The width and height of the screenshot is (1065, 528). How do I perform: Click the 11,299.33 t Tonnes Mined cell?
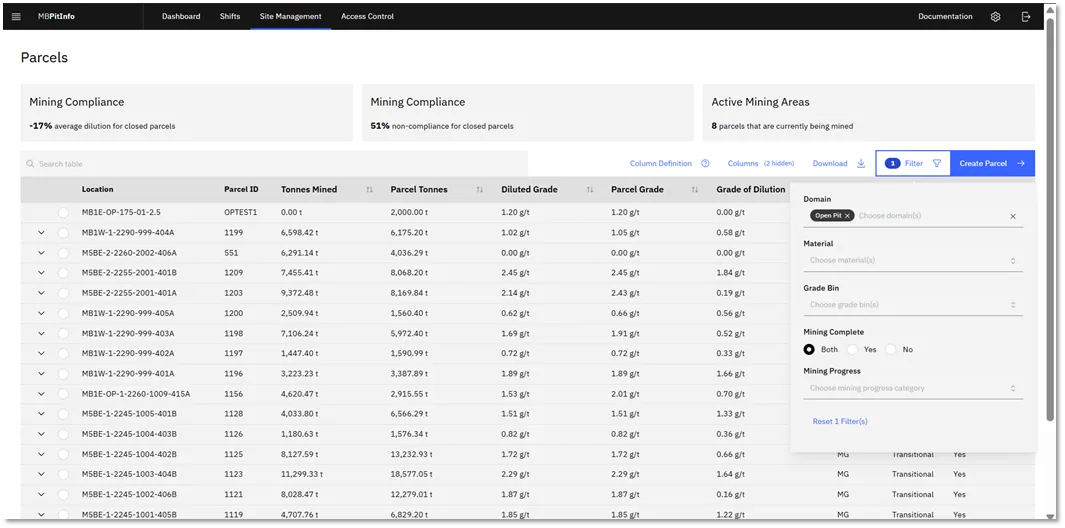302,474
